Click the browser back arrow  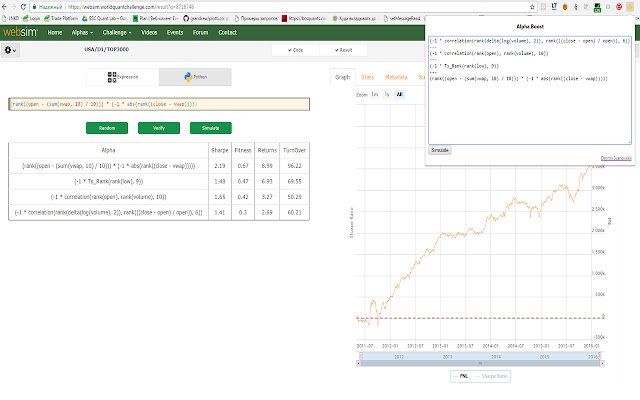[4, 7]
